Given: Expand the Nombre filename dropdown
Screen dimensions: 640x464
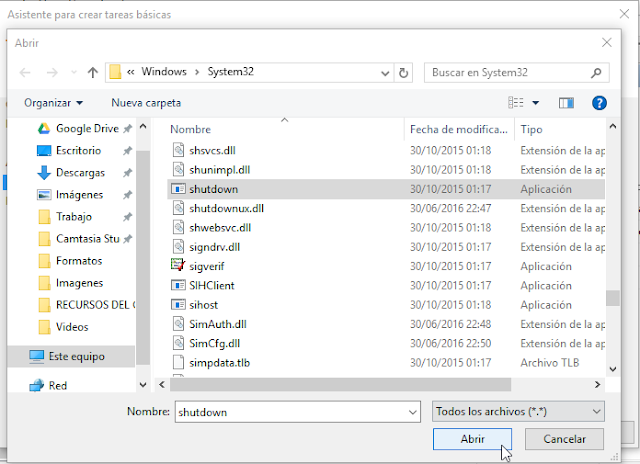Looking at the screenshot, I should 413,412.
